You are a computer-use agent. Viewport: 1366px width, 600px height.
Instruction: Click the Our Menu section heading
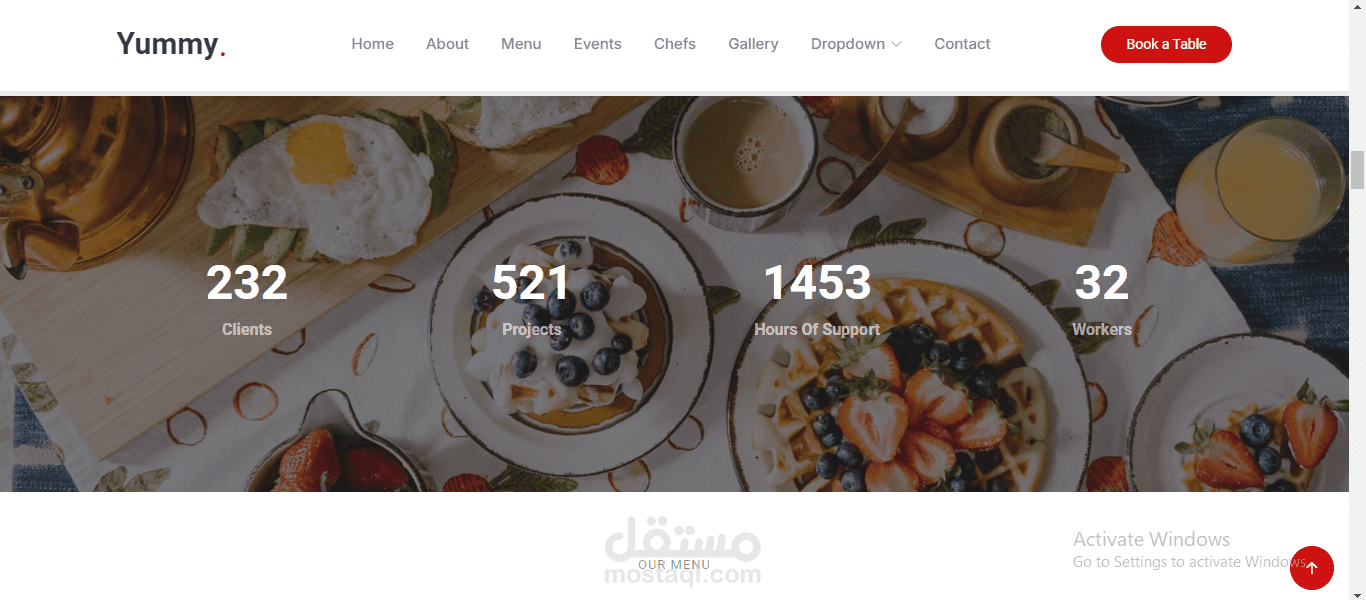[x=674, y=565]
